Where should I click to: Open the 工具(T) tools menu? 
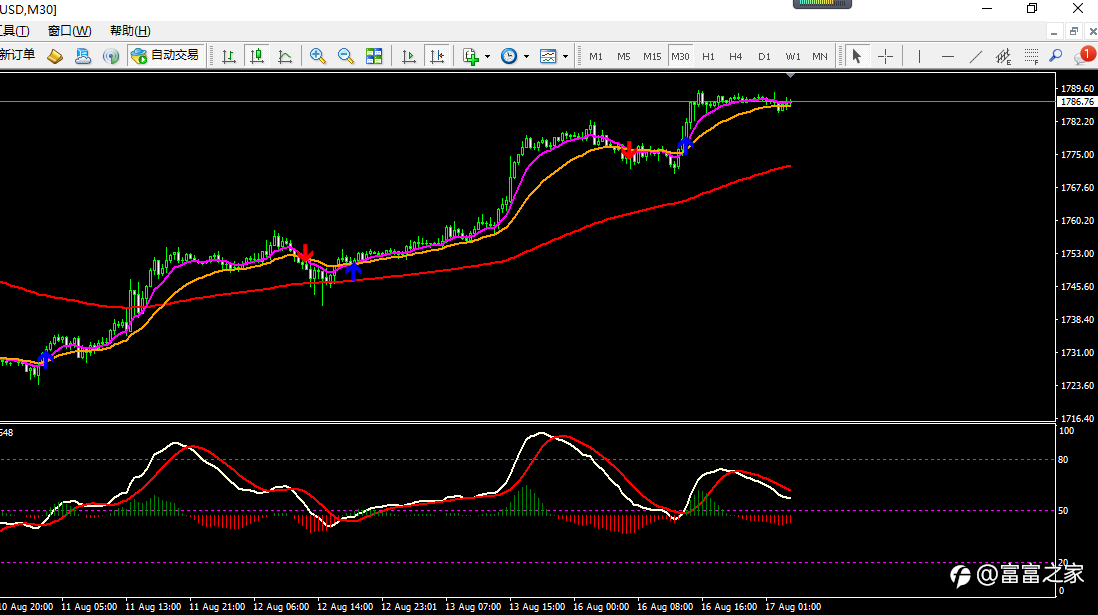[x=15, y=31]
